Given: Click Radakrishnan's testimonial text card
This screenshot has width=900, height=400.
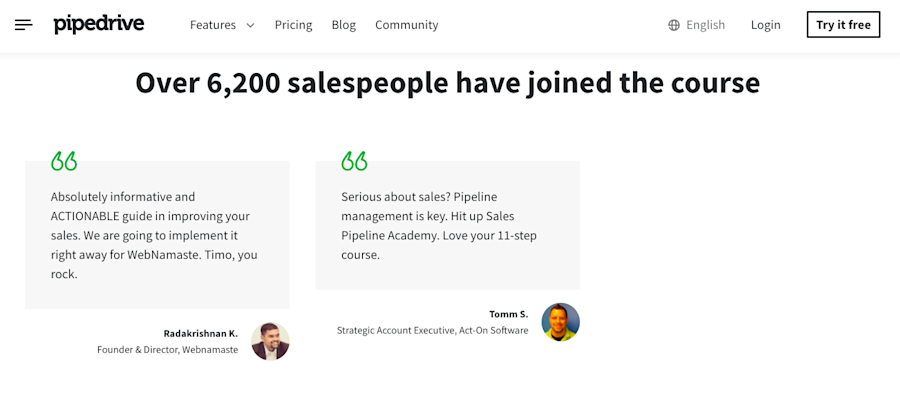Looking at the screenshot, I should pos(157,235).
